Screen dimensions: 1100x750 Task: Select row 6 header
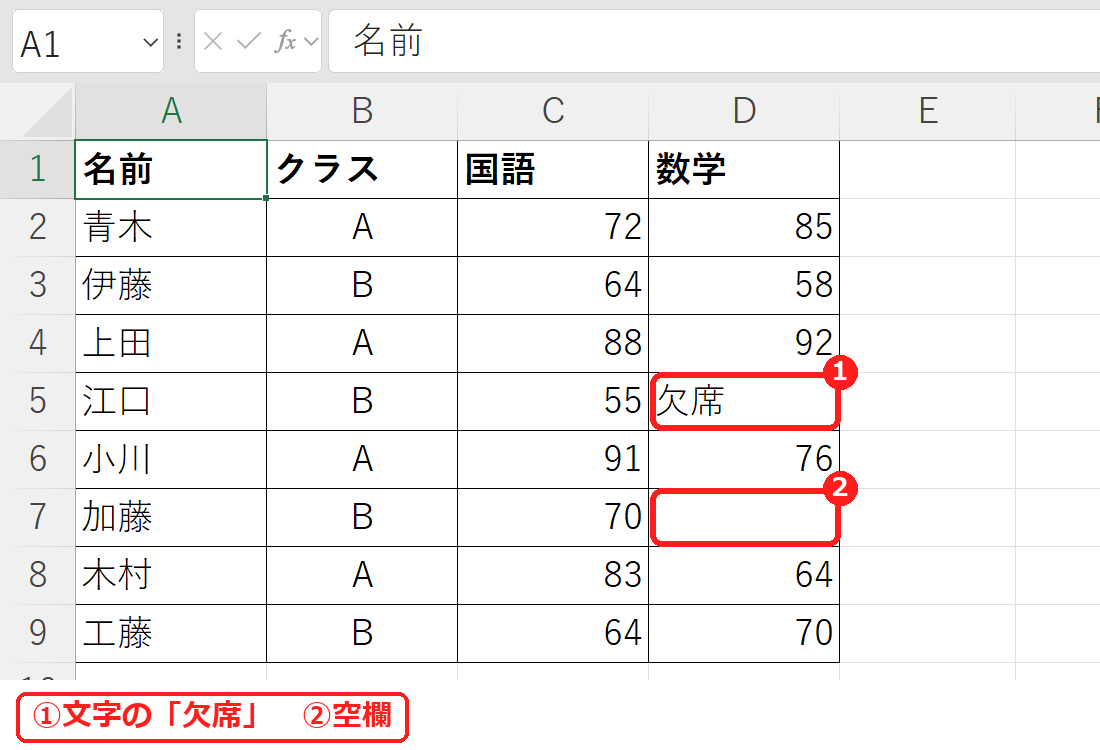click(38, 460)
